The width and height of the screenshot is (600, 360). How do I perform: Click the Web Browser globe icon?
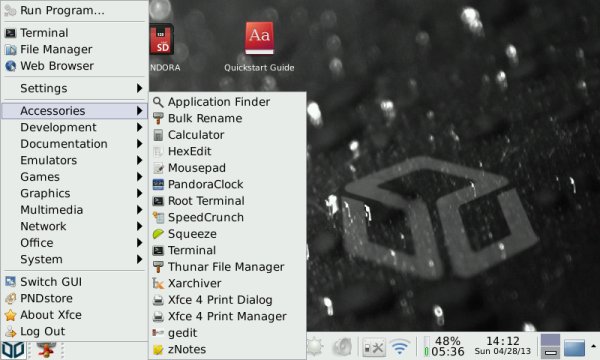(x=10, y=66)
